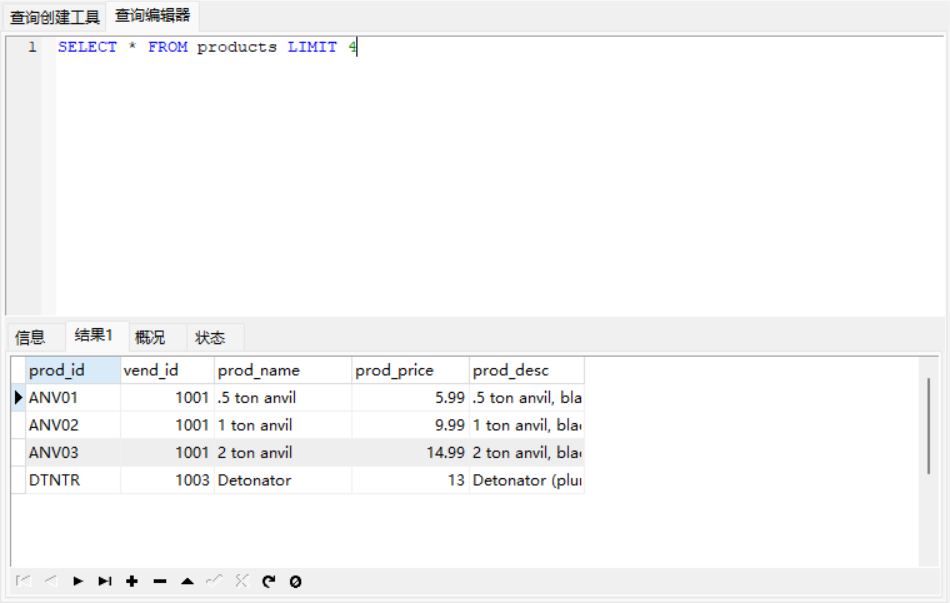
Task: Click the edit record triangle icon
Action: [187, 581]
